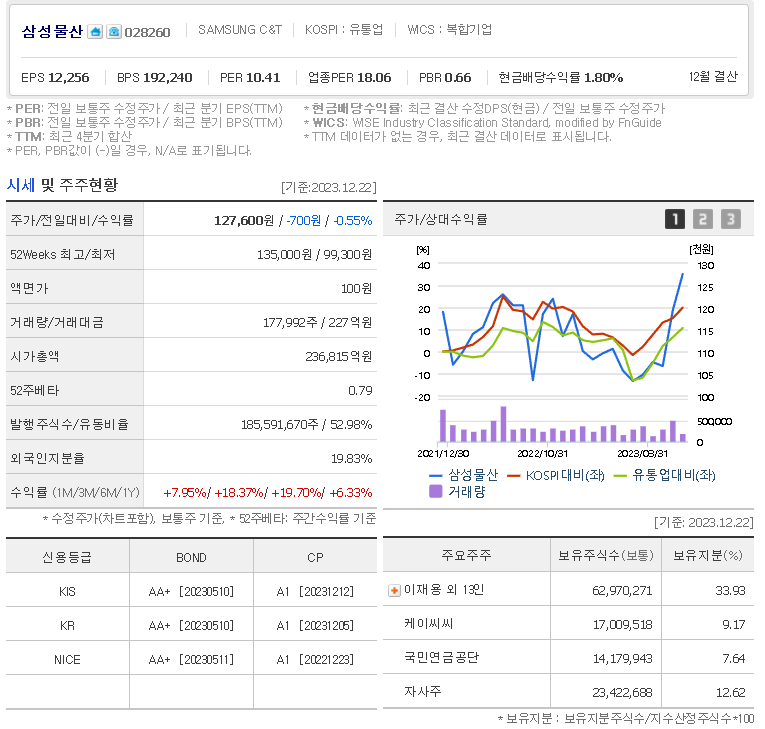Click the CP column header
This screenshot has width=765, height=729.
315,557
